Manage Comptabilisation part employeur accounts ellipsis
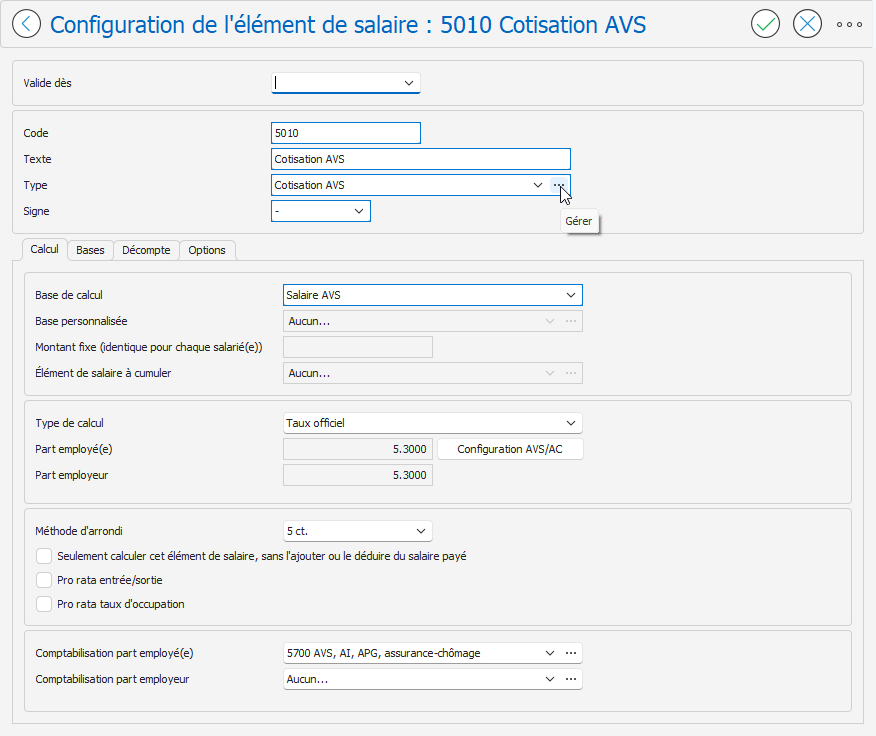876x736 pixels. coord(570,680)
